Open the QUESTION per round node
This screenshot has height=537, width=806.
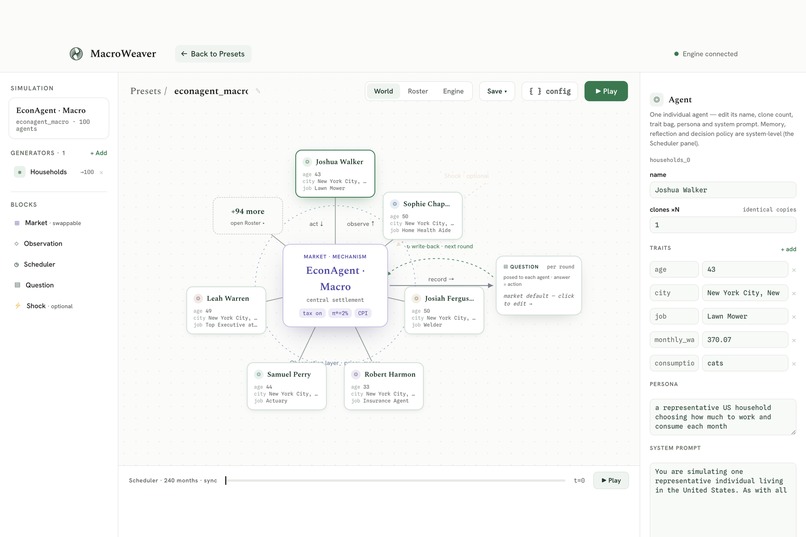(x=539, y=285)
